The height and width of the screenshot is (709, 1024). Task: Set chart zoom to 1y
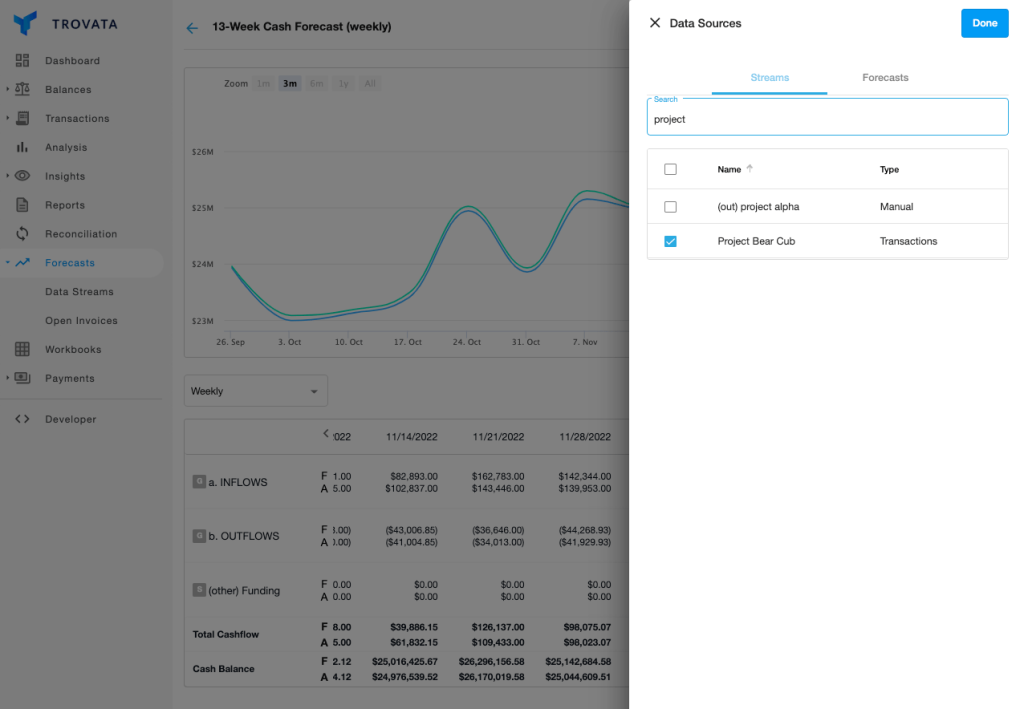click(344, 84)
